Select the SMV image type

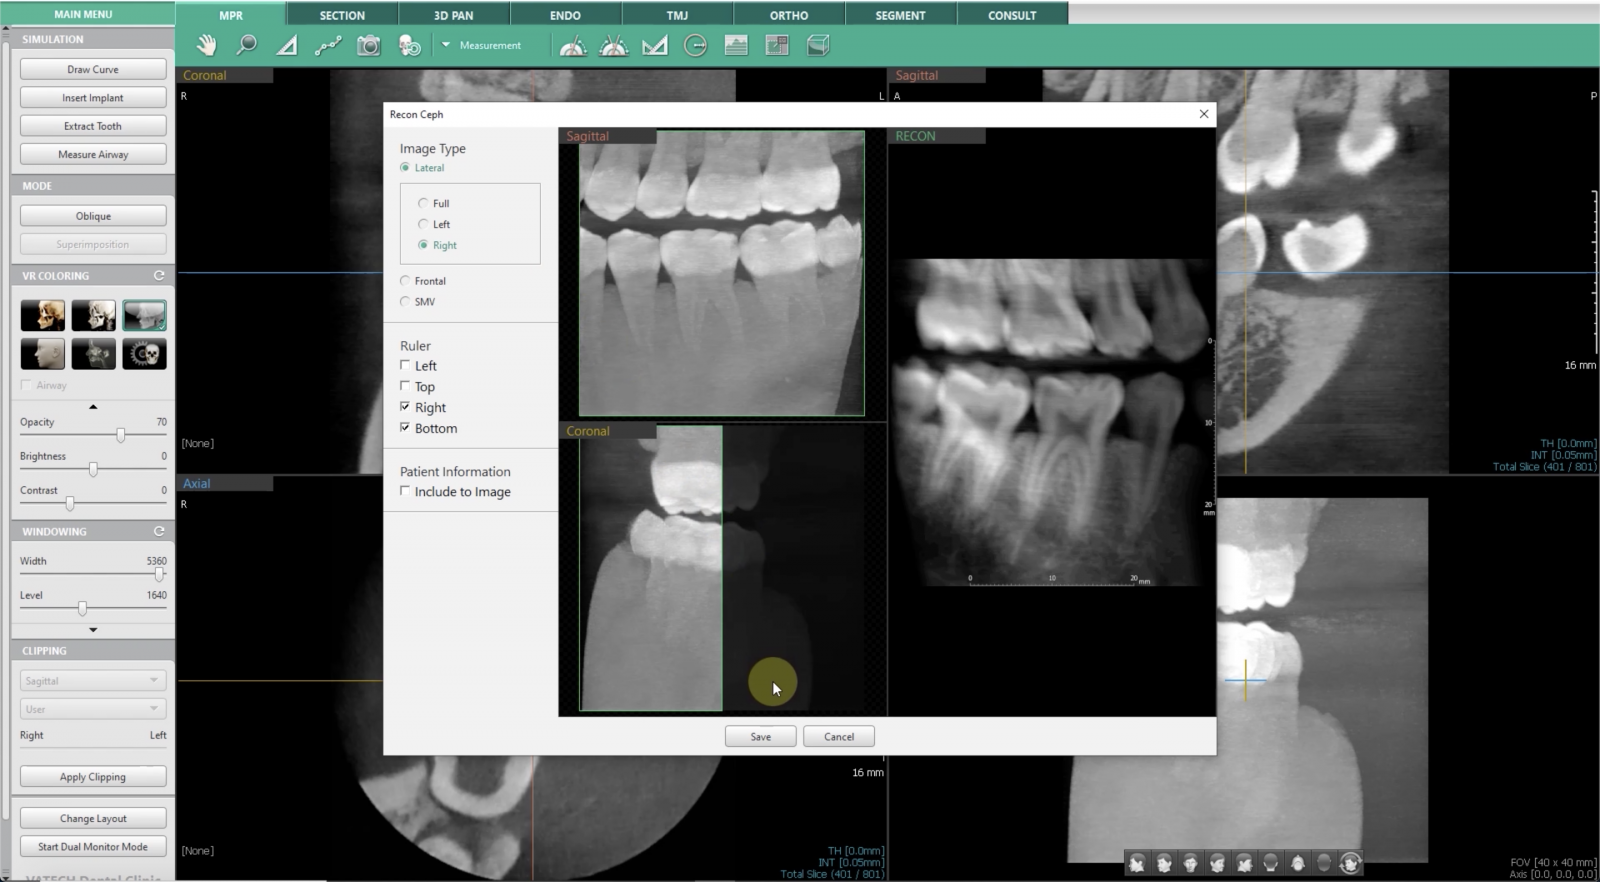point(405,301)
